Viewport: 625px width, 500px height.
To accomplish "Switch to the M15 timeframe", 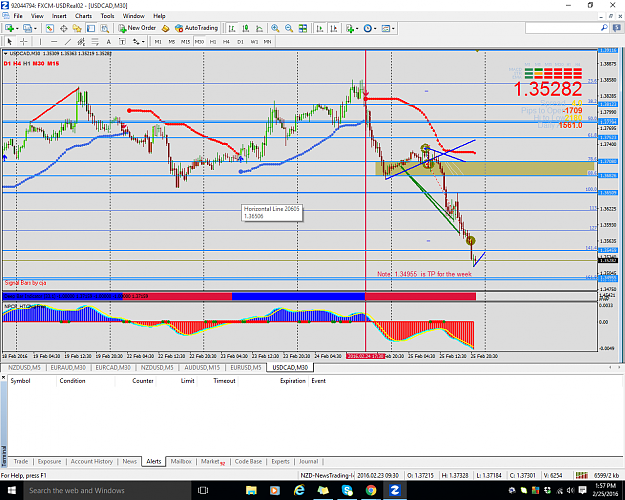I will click(185, 41).
